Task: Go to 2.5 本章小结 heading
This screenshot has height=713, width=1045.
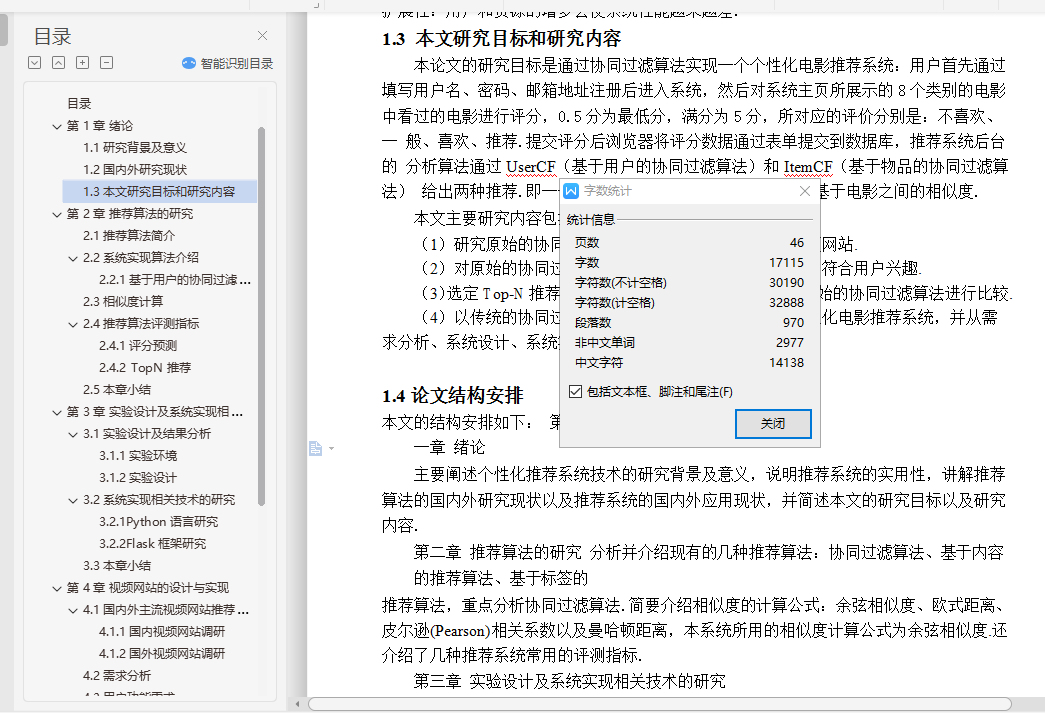Action: tap(117, 389)
